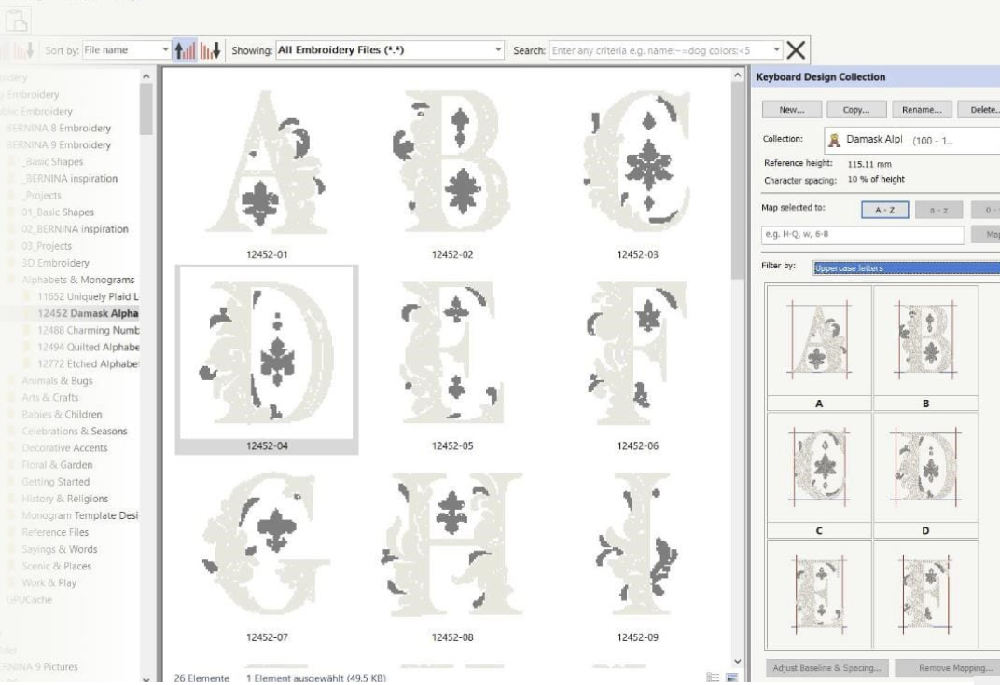
Task: Click the ascending sort order icon
Action: [185, 50]
